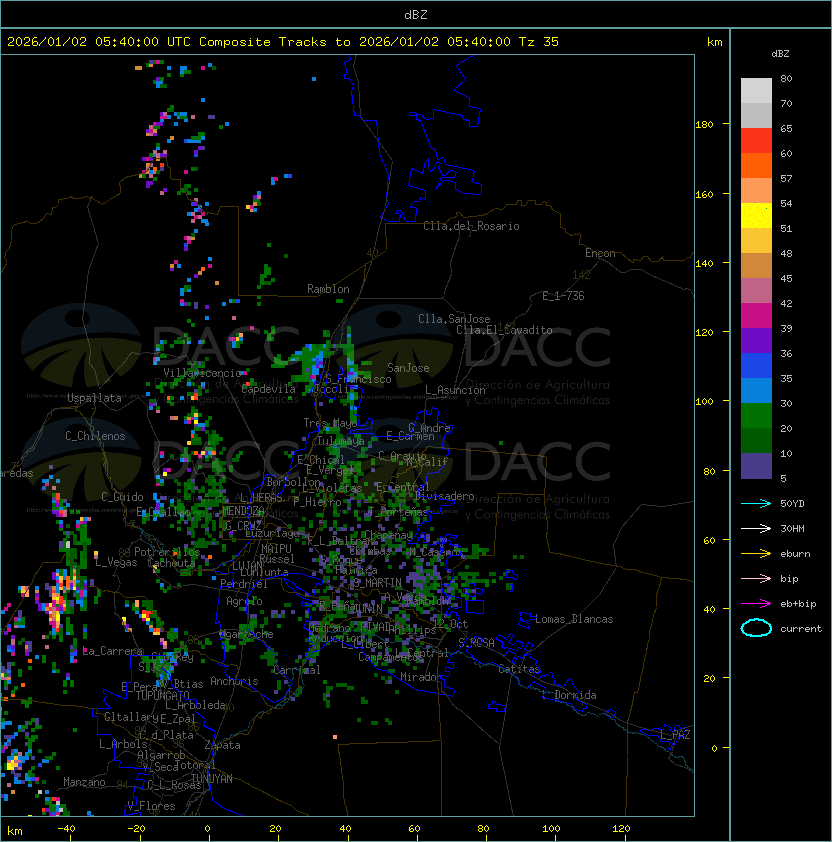Viewport: 832px width, 842px height.
Task: Click the Perdriel map label
Action: coord(244,583)
